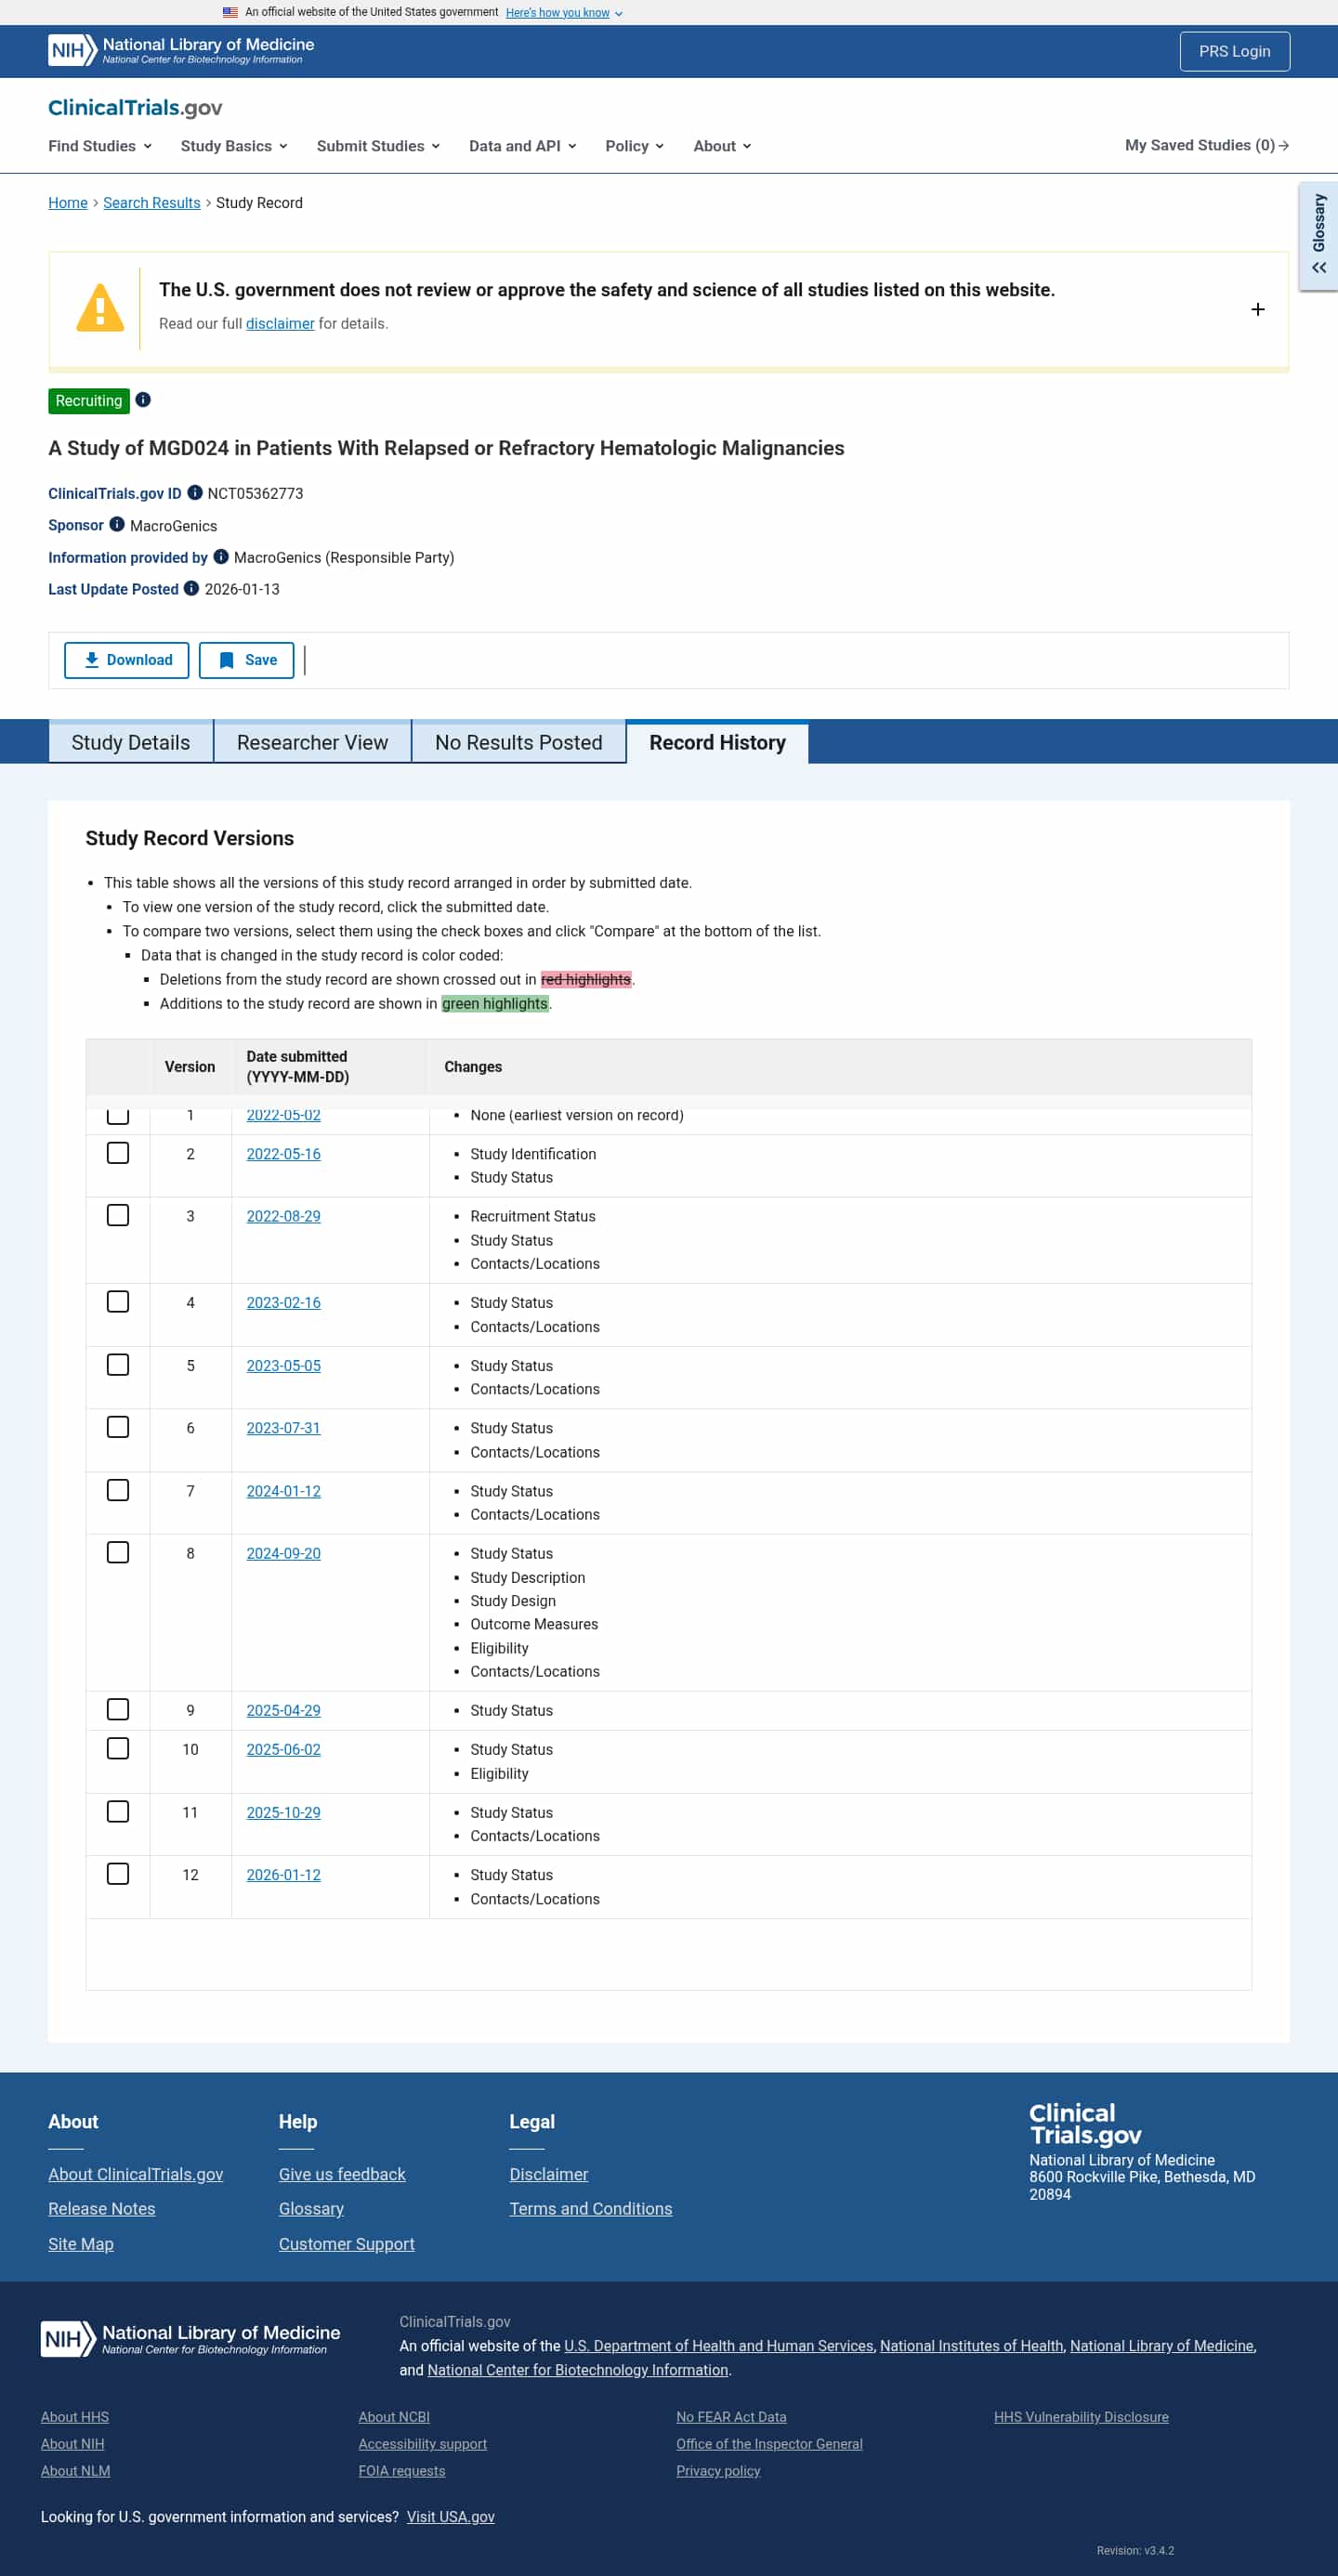Viewport: 1338px width, 2576px height.
Task: Save this study with the bookmark button
Action: (x=247, y=660)
